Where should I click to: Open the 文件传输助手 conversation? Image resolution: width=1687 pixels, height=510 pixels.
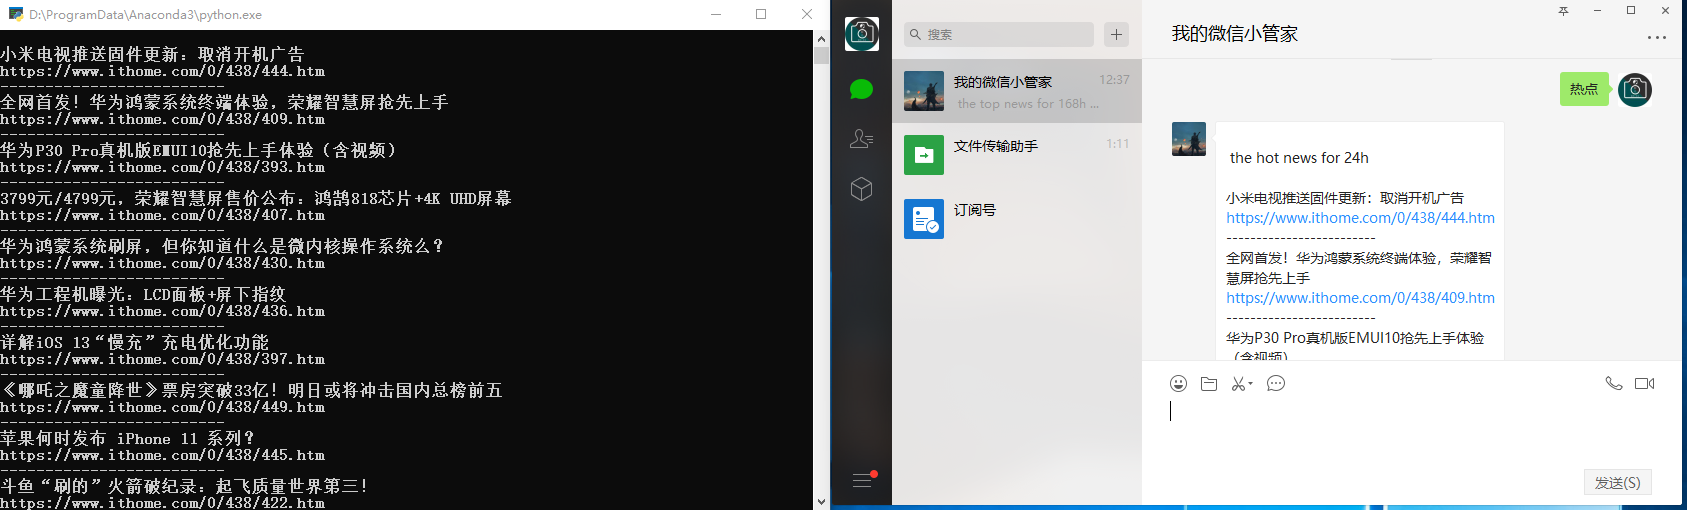[x=1017, y=155]
